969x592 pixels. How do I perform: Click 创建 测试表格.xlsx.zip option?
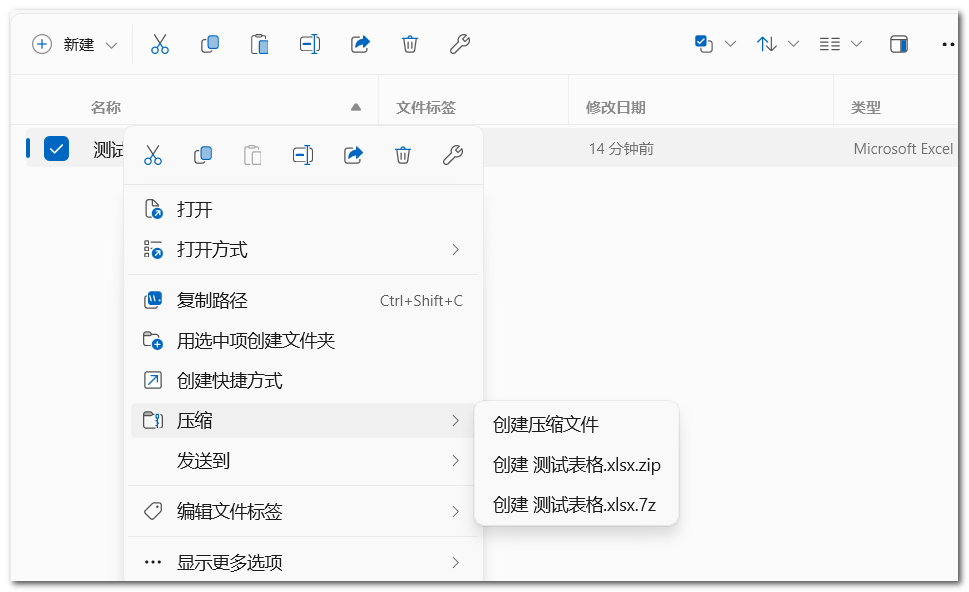576,465
